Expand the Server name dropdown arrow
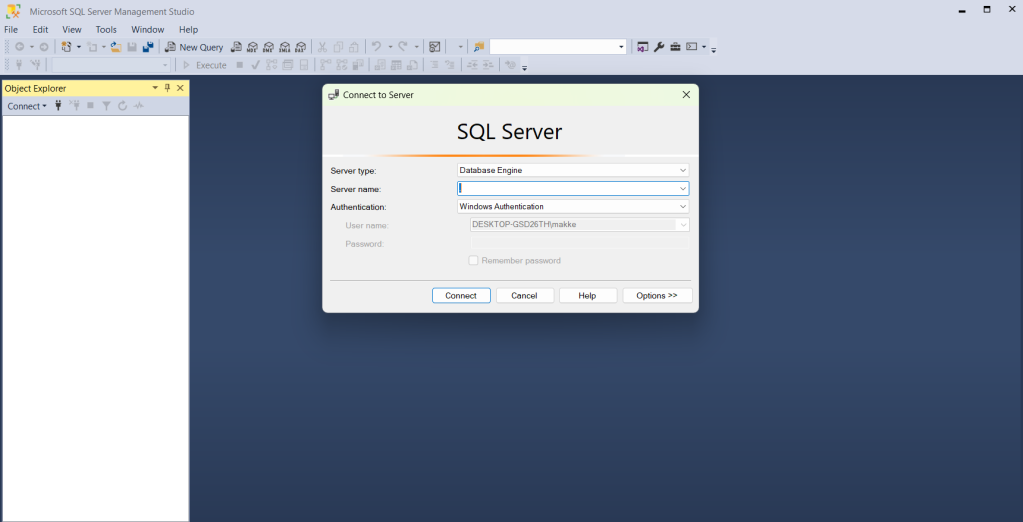Screen dimensions: 1023x522 point(682,189)
